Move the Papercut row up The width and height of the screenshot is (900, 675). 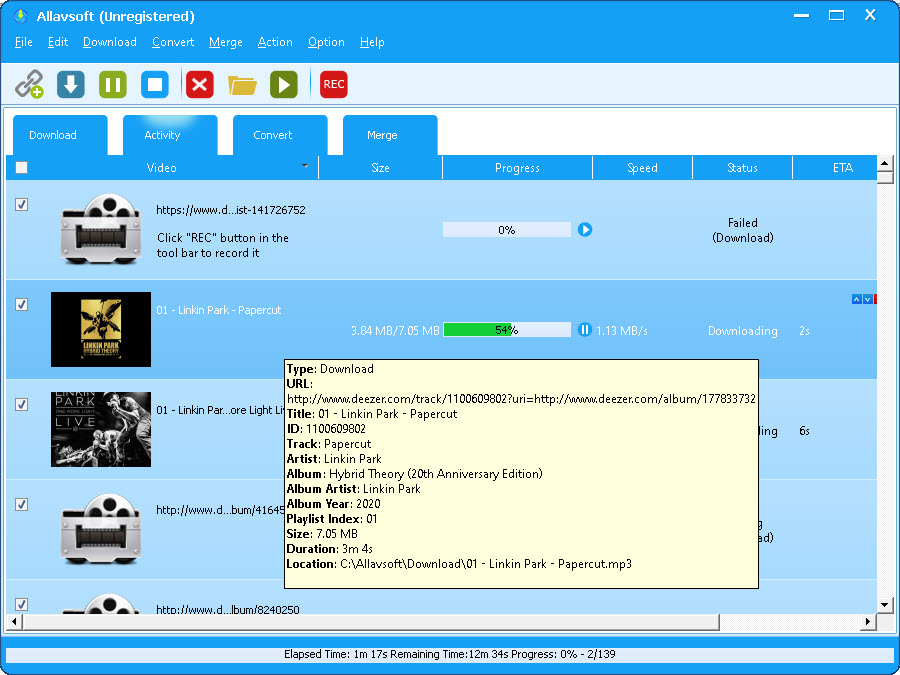click(856, 299)
